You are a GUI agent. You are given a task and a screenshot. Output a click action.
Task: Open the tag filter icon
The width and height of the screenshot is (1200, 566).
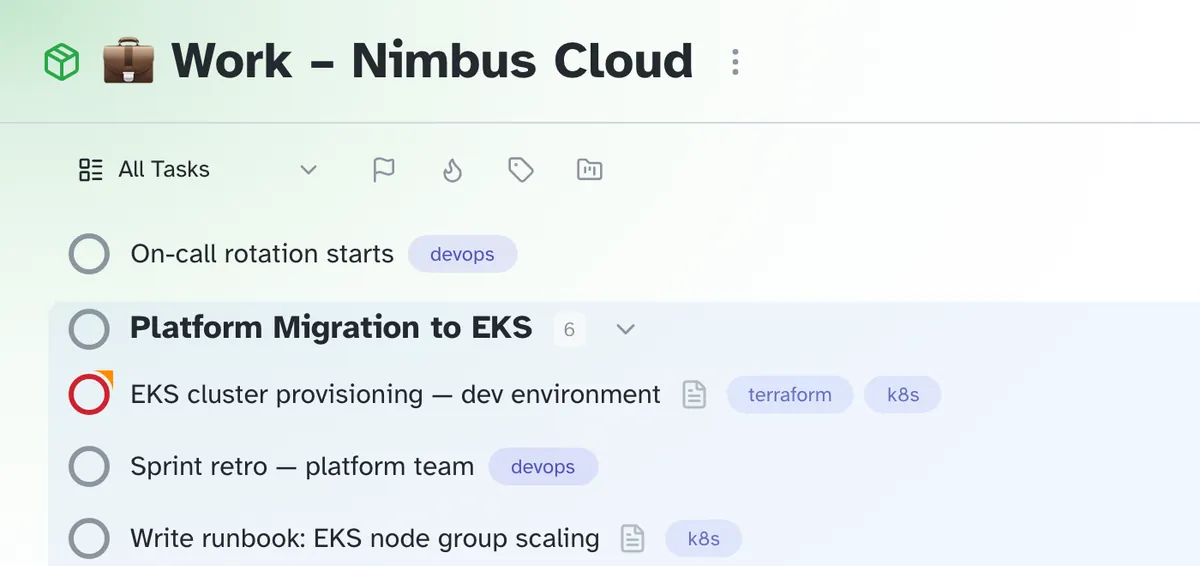[x=520, y=170]
